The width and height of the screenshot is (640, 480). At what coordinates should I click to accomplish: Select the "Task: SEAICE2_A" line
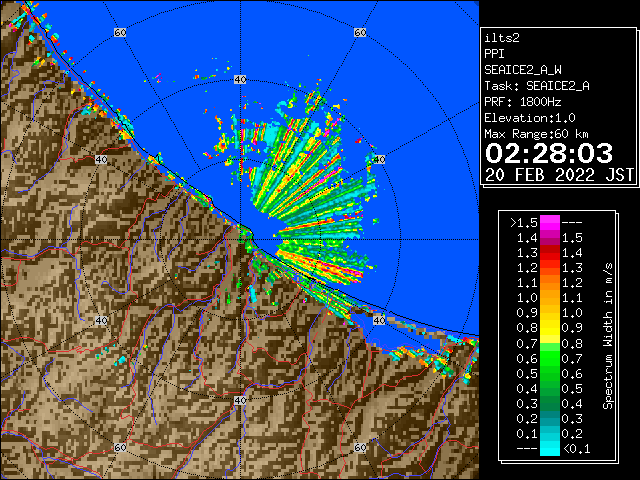tap(537, 86)
